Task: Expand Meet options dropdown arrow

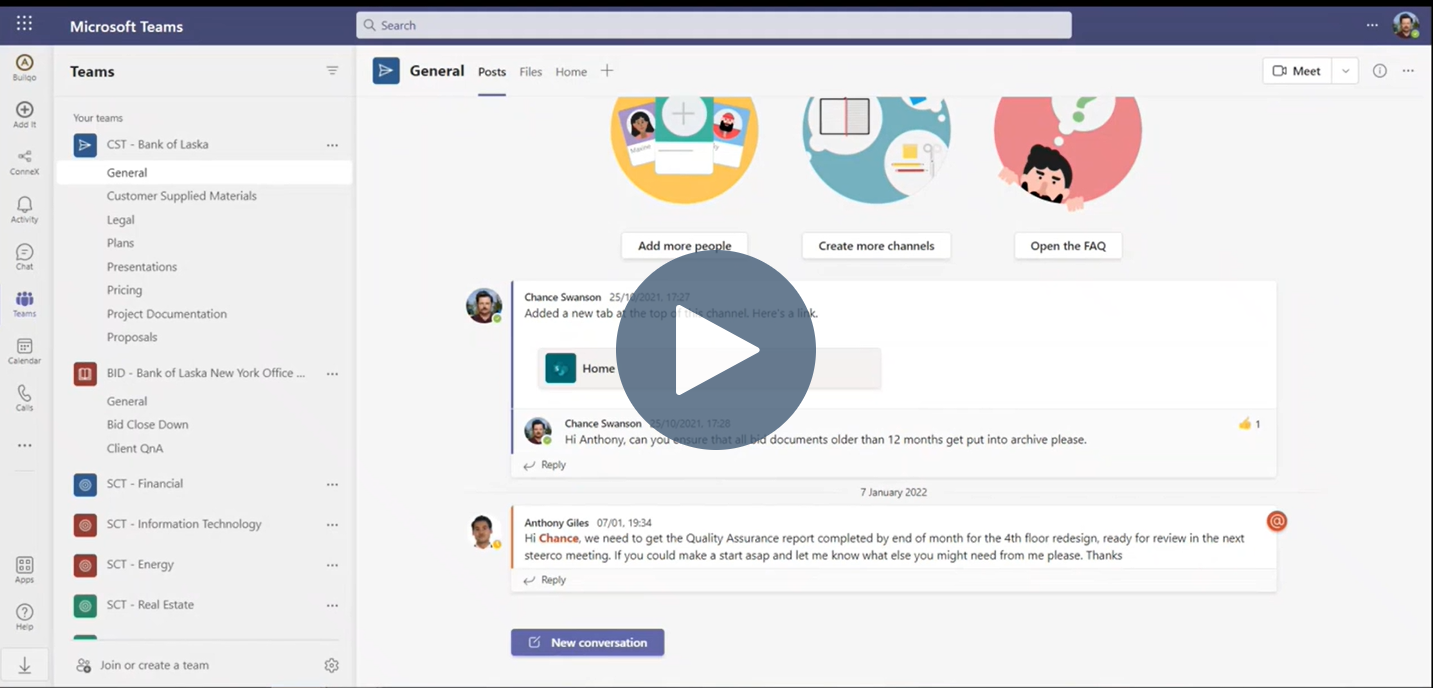Action: tap(1346, 71)
